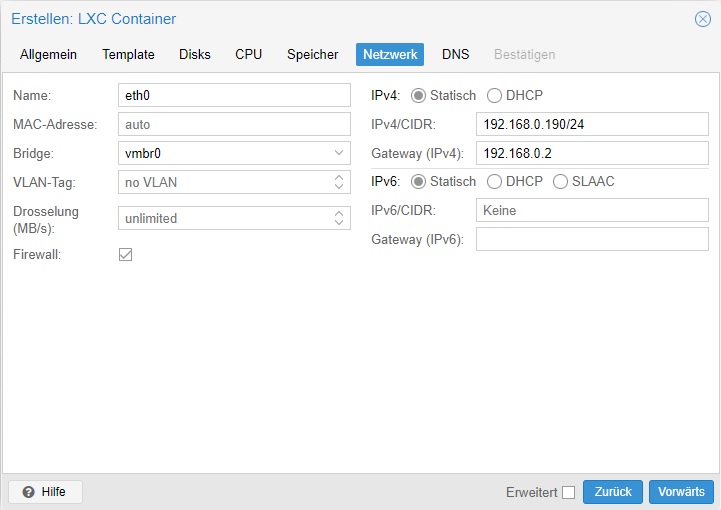Click the Drosselung (MB/s) label
This screenshot has height=510, width=721.
tap(46, 219)
